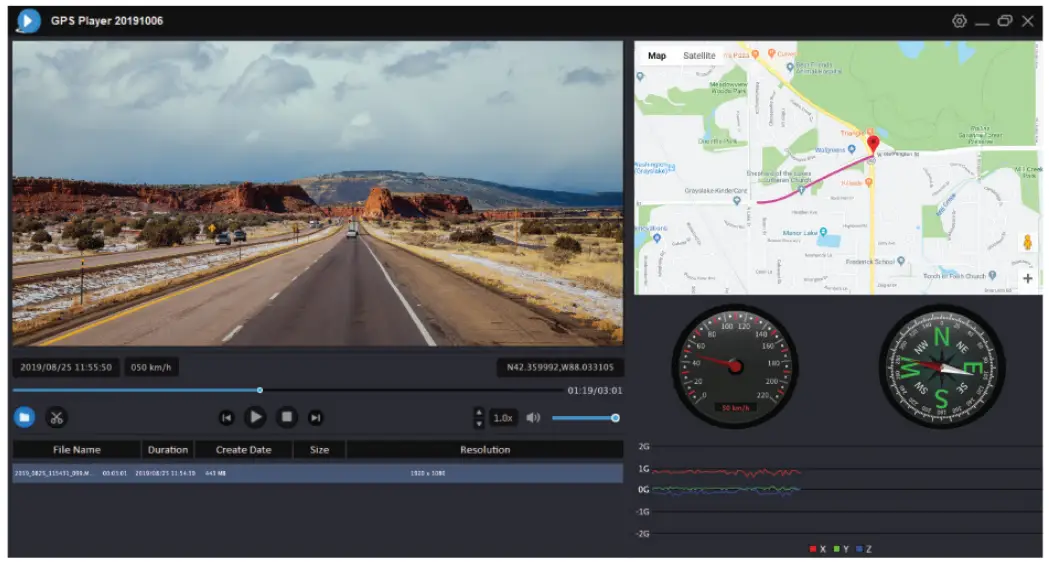
Task: Click the N42.359992,W88.033105 coordinates
Action: [560, 367]
